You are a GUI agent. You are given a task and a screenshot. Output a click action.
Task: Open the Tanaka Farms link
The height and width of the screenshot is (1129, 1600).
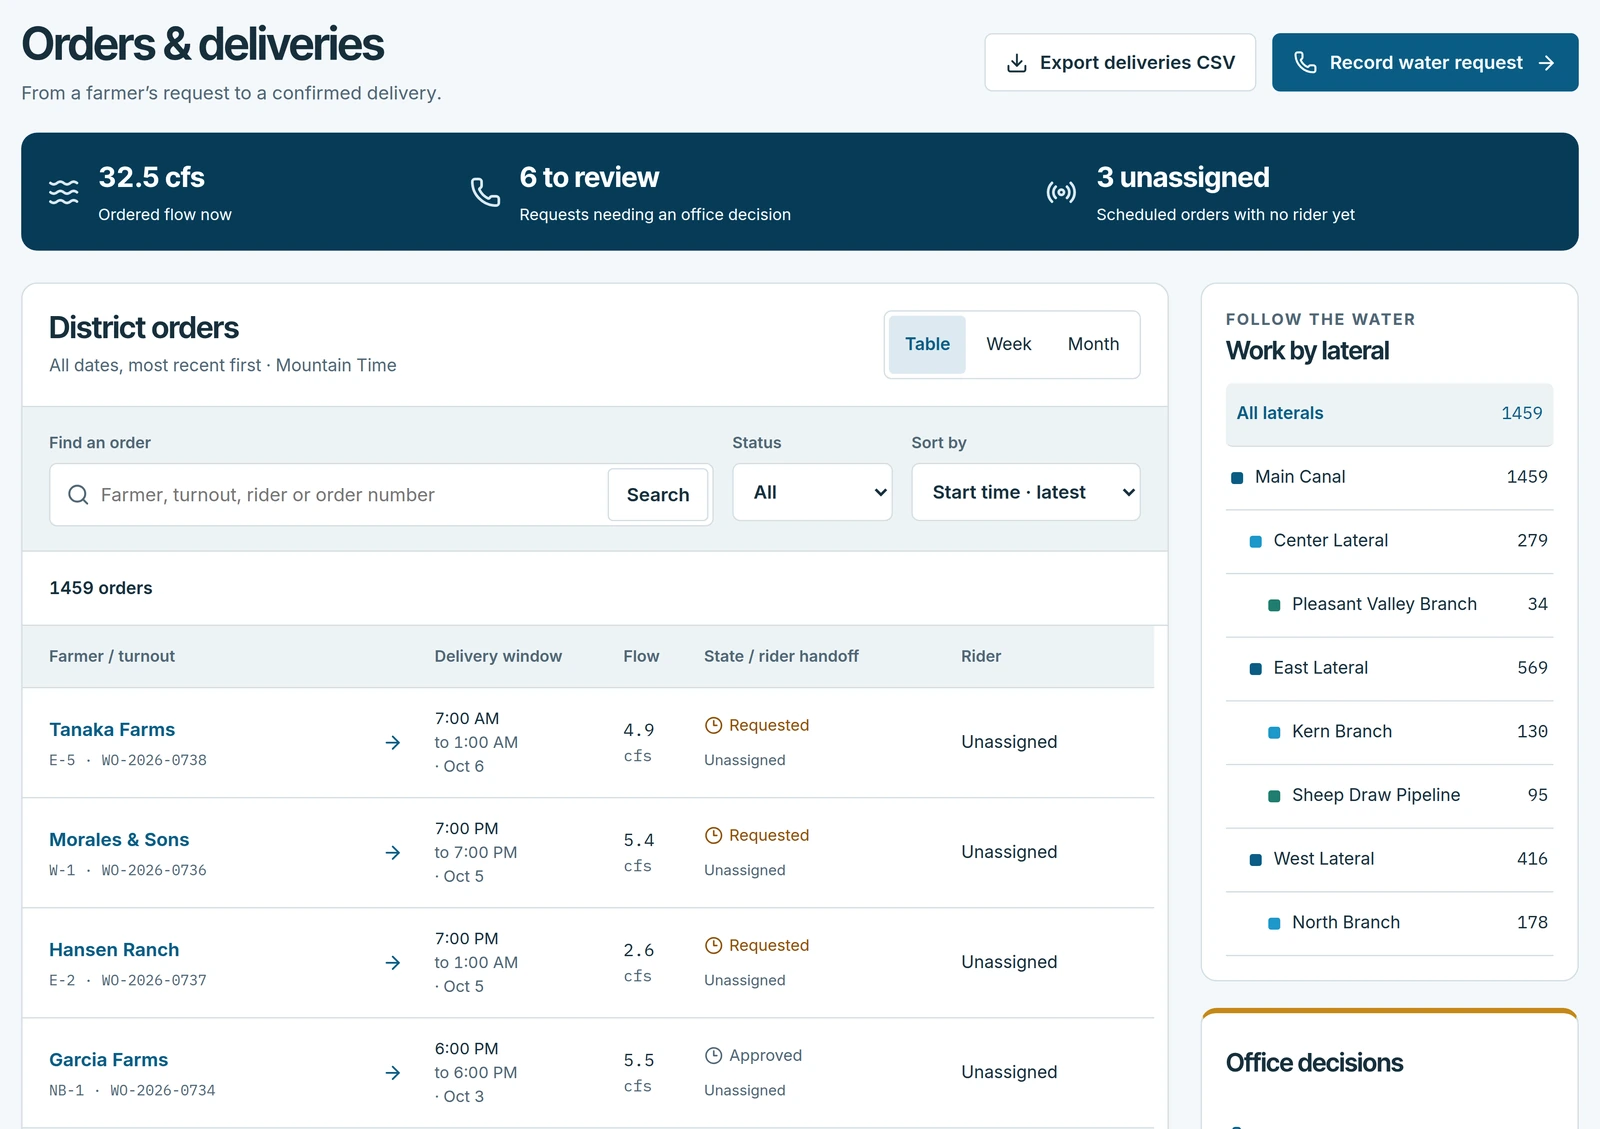[112, 730]
